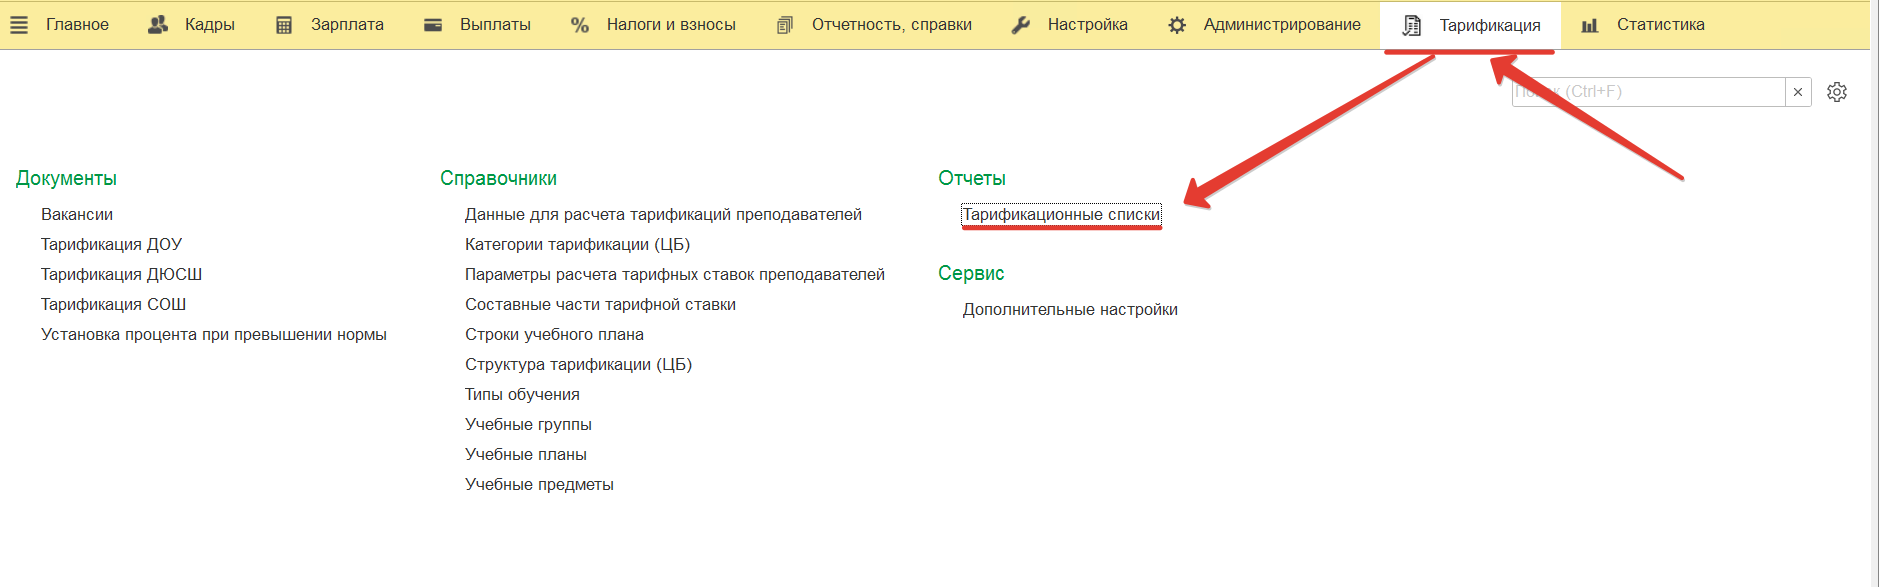Open settings gear beside the search box
This screenshot has height=587, width=1879.
tap(1837, 92)
